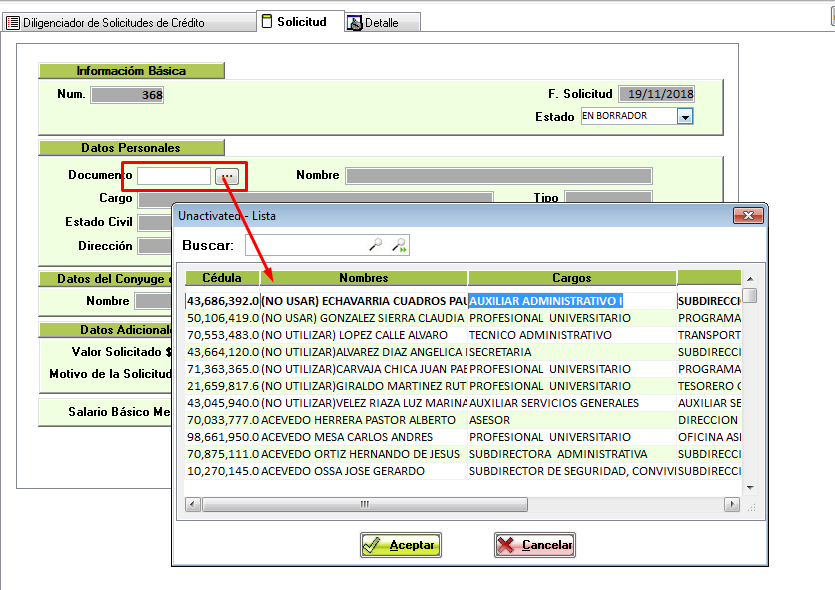835x590 pixels.
Task: Switch to the Detalle tab
Action: point(381,23)
